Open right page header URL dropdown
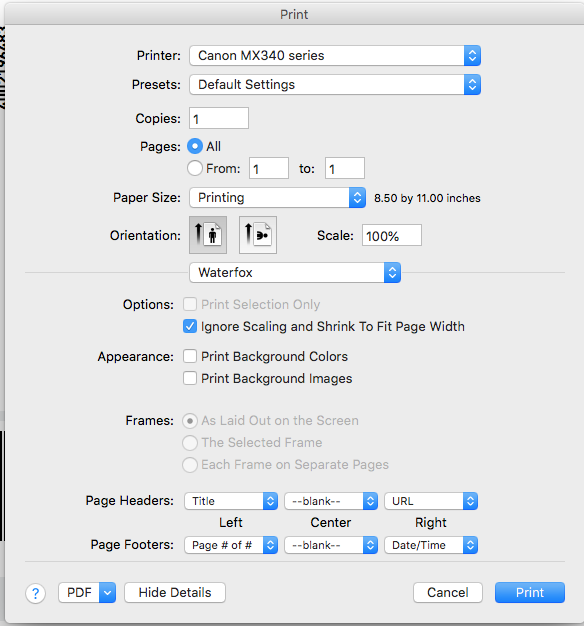Image resolution: width=584 pixels, height=626 pixels. [431, 501]
